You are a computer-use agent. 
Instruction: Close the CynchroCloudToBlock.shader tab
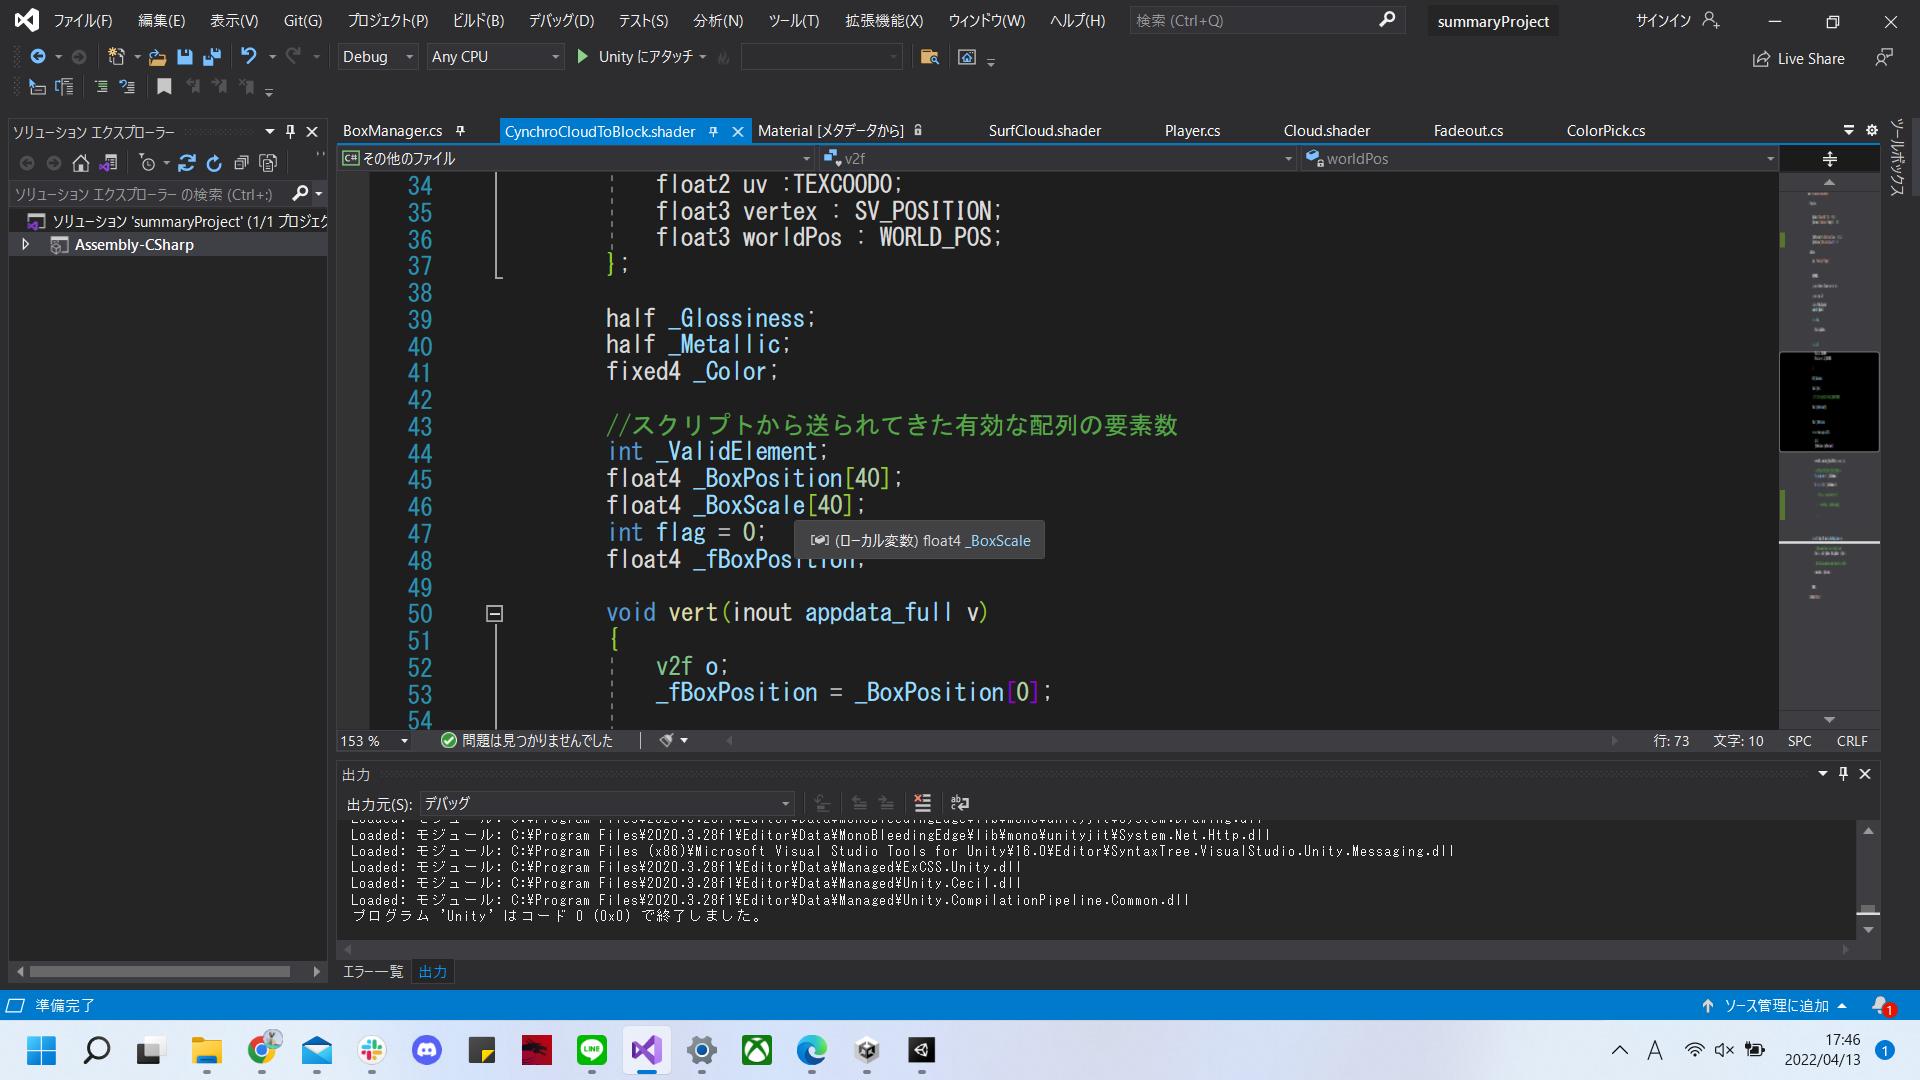(738, 131)
